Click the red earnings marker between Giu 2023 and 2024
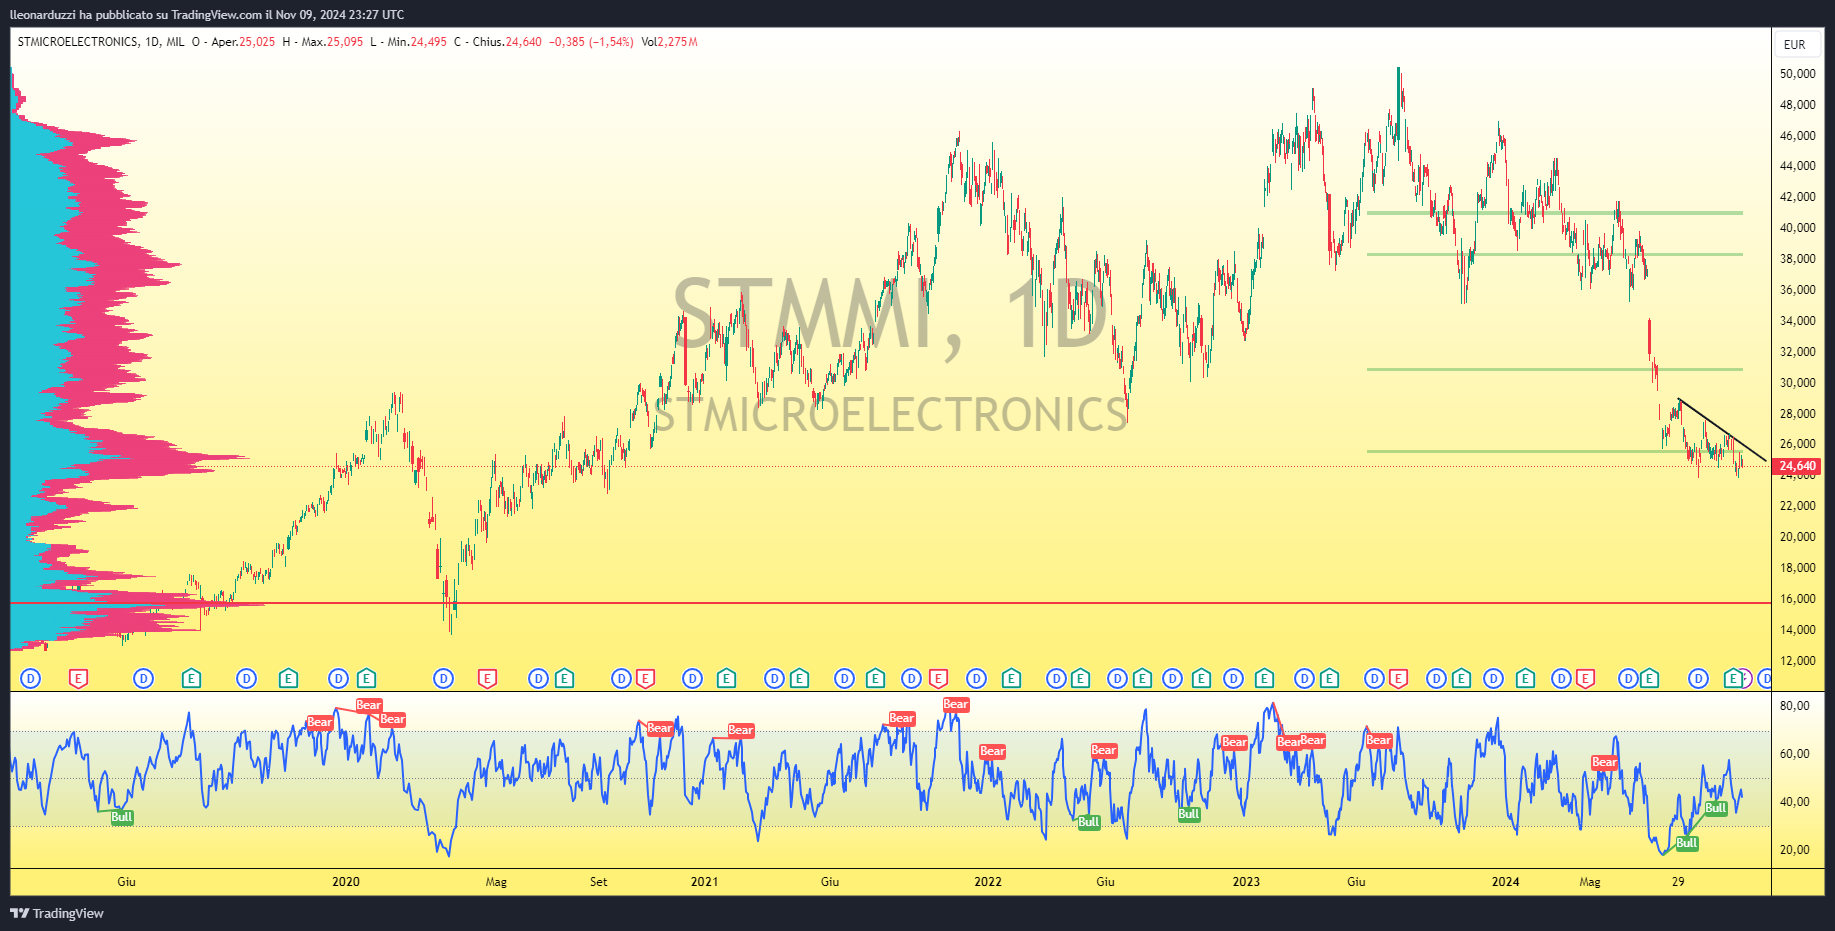Screen dimensions: 1835x931 (x=1398, y=679)
